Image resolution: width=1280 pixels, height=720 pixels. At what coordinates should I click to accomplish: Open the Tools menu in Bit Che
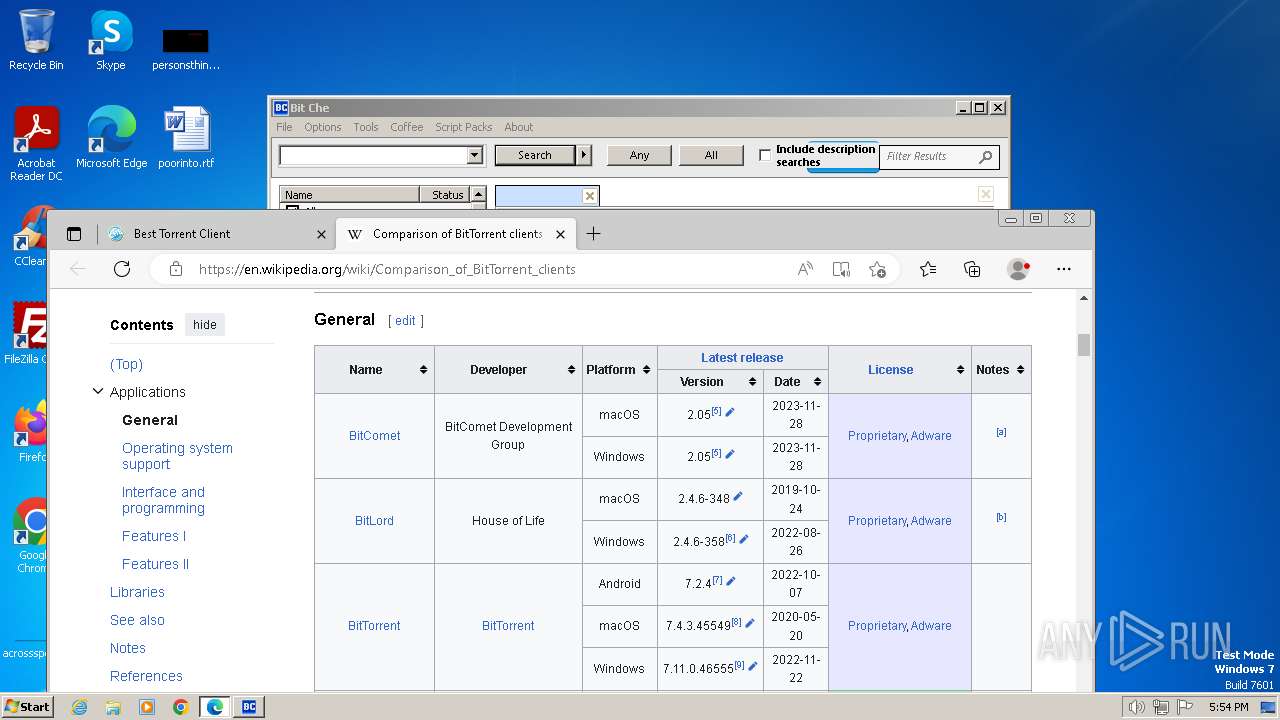coord(366,127)
